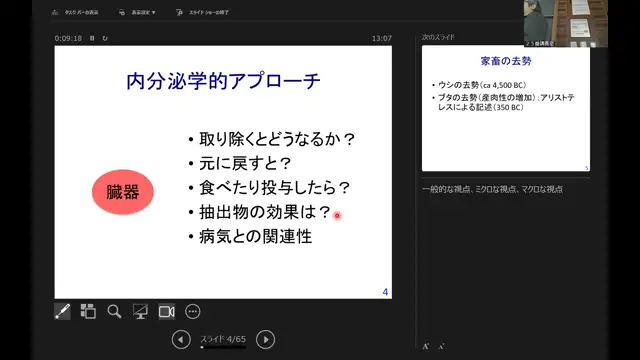Click the slide progress bar under スライド 4/65
The width and height of the screenshot is (640, 360).
(223, 347)
